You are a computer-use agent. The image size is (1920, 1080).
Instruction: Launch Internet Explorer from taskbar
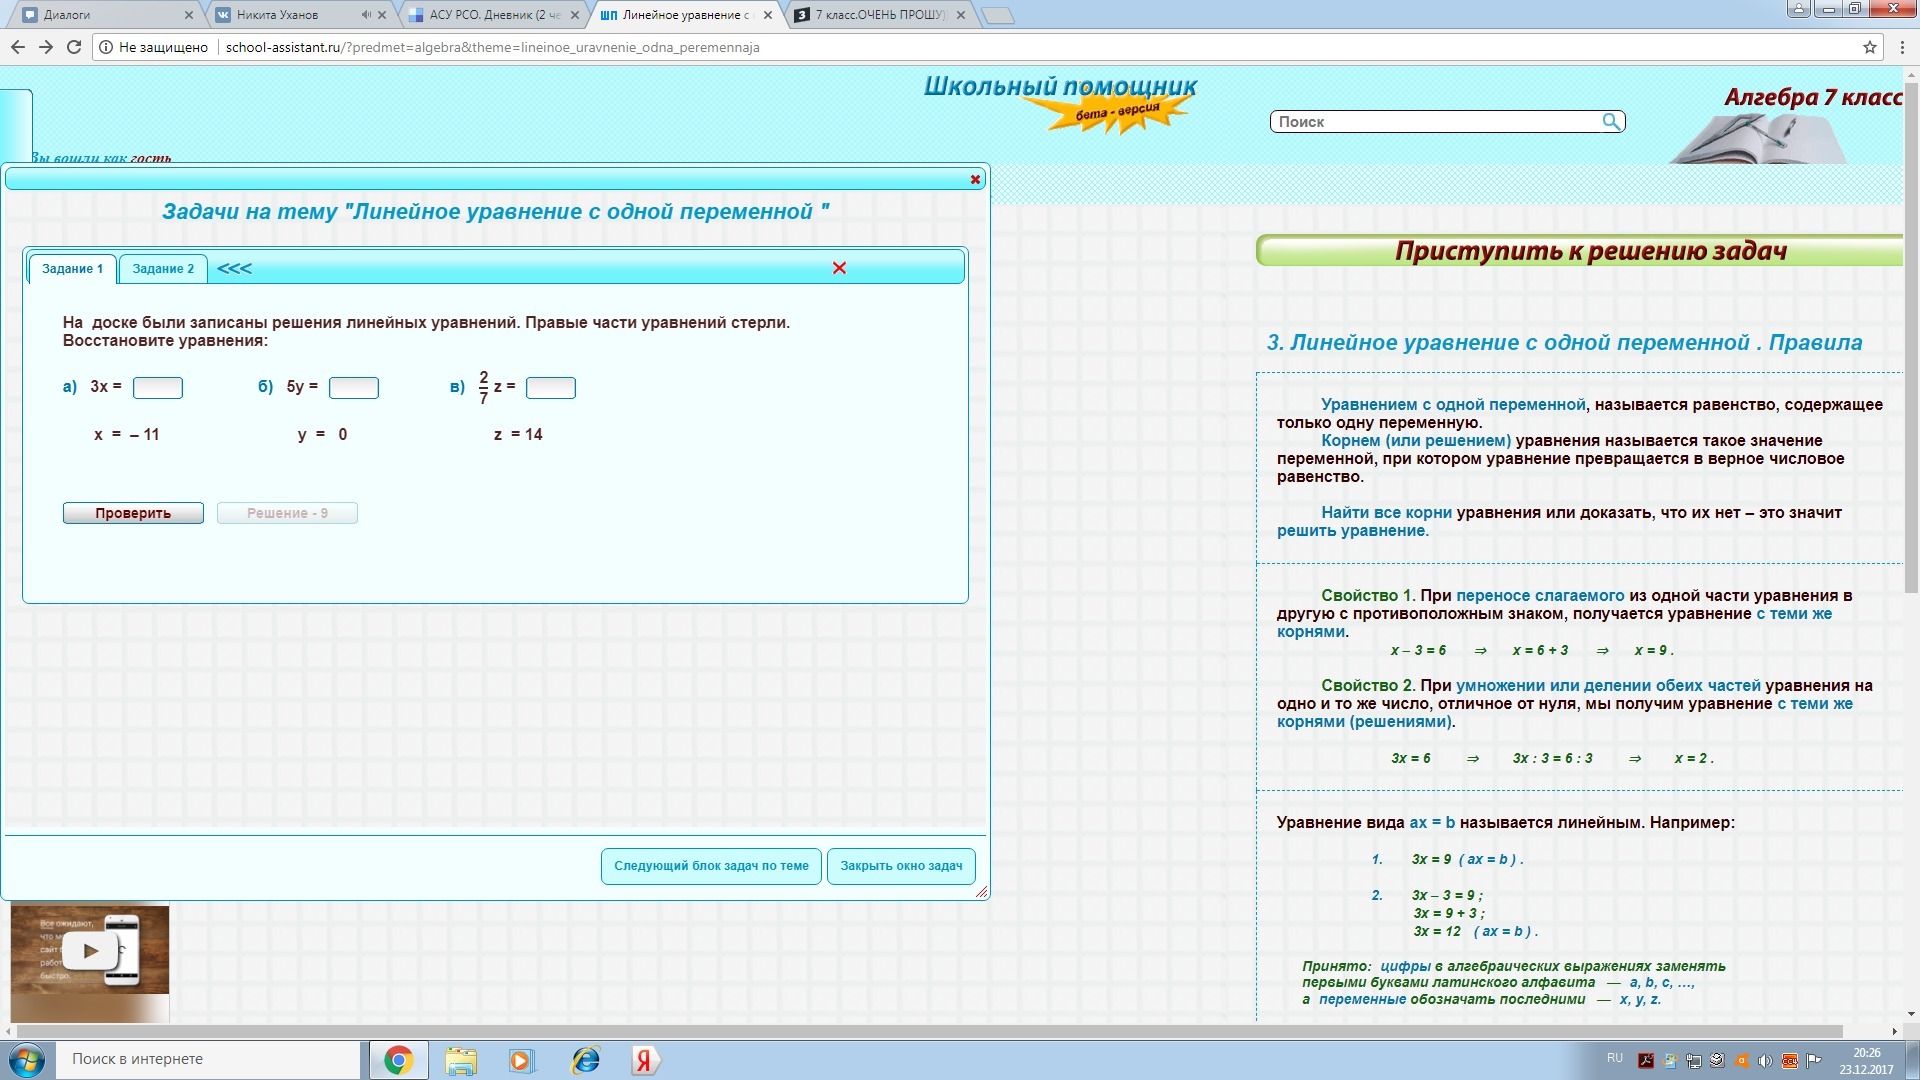tap(585, 1060)
